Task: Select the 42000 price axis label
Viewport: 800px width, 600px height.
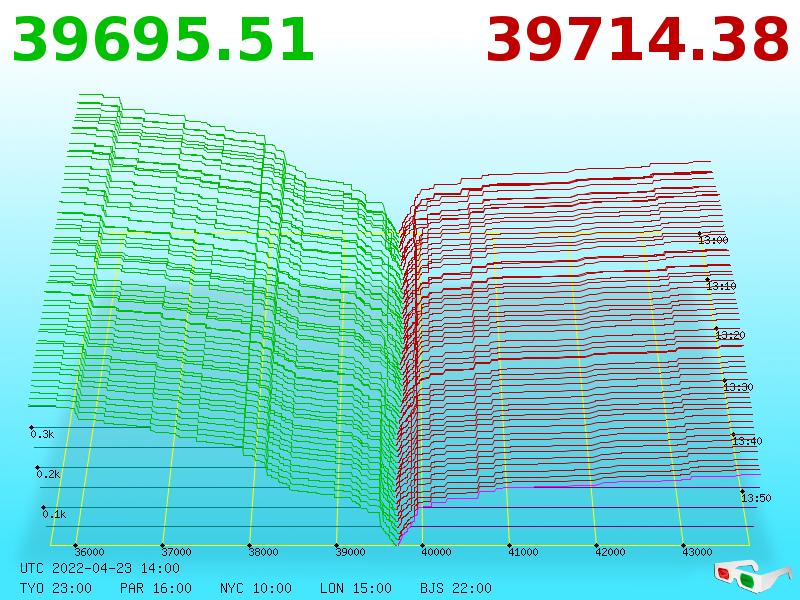Action: tap(610, 552)
